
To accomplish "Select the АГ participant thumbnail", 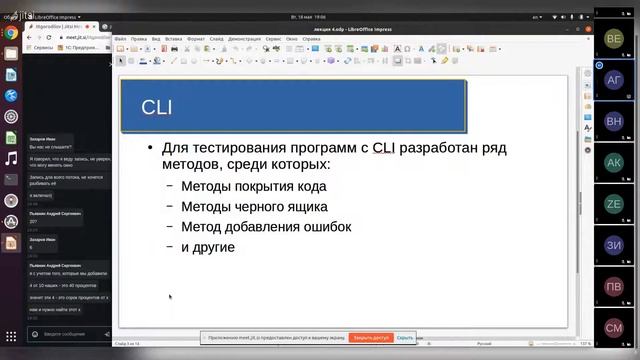I will click(614, 80).
